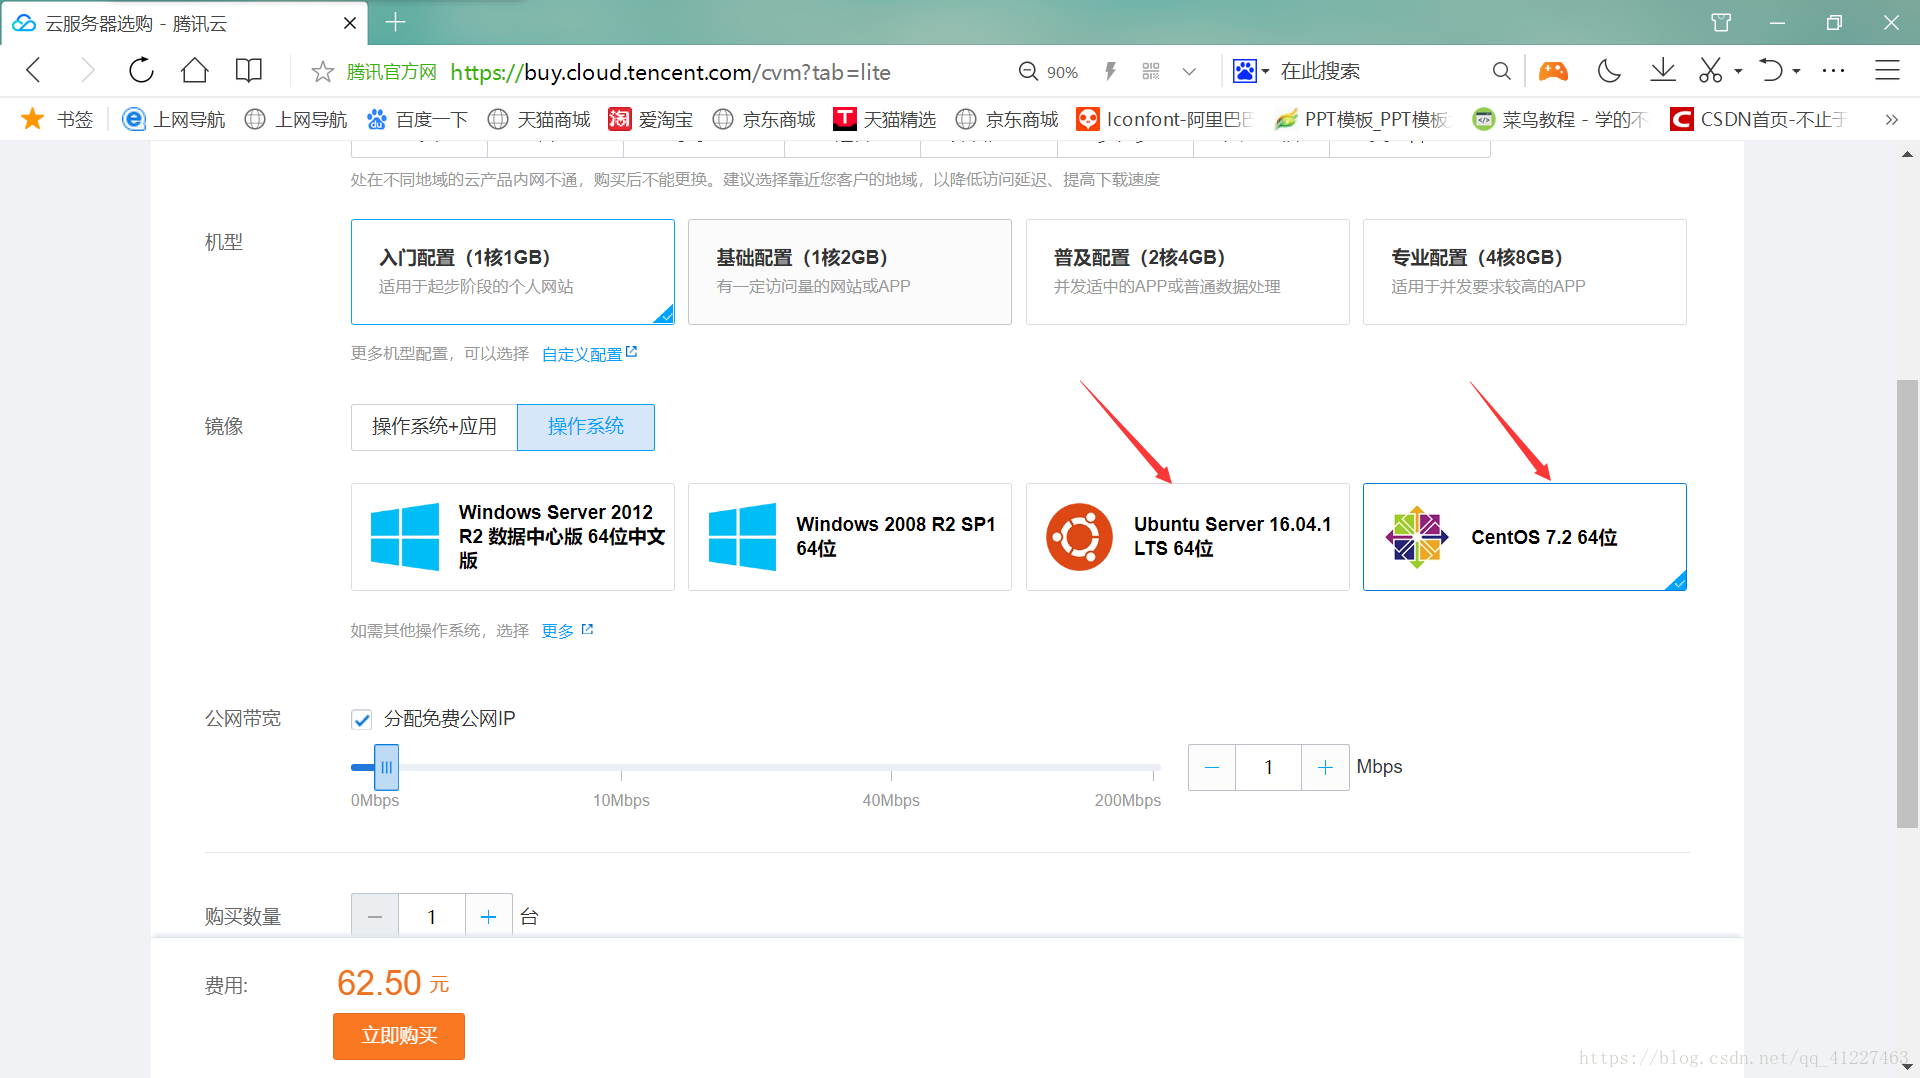Click the browser forward arrow
This screenshot has height=1078, width=1920.
87,71
